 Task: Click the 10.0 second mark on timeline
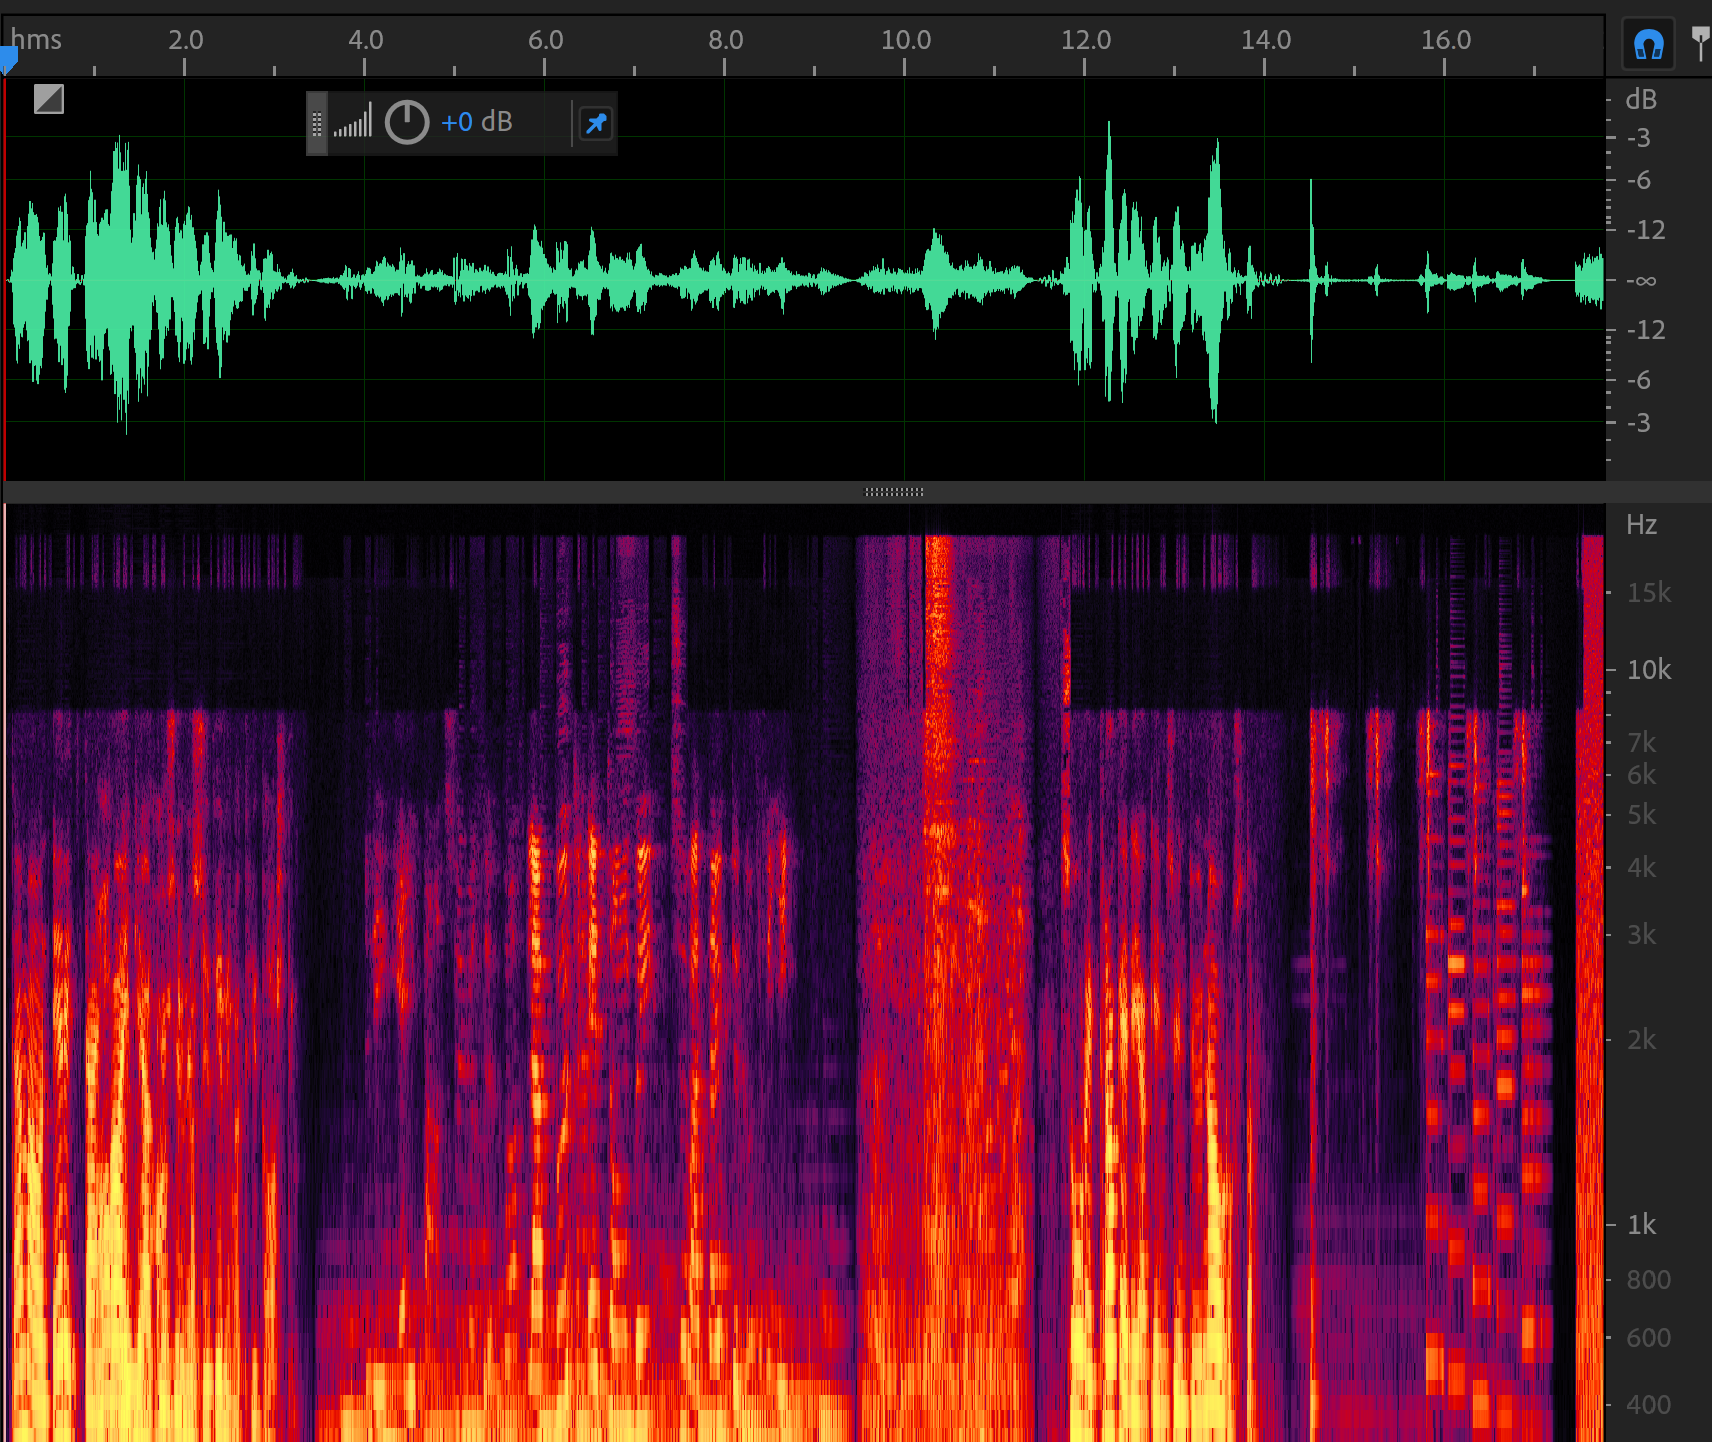point(905,40)
